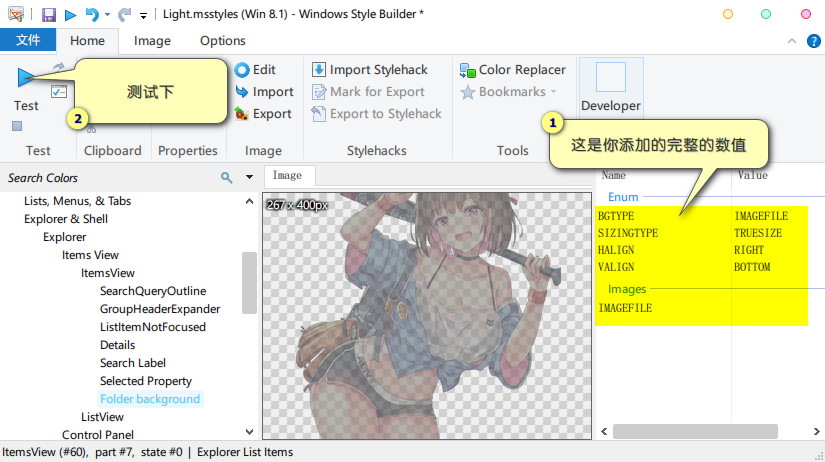Click the SIZINGTYPE property row
825x462 pixels.
(701, 233)
